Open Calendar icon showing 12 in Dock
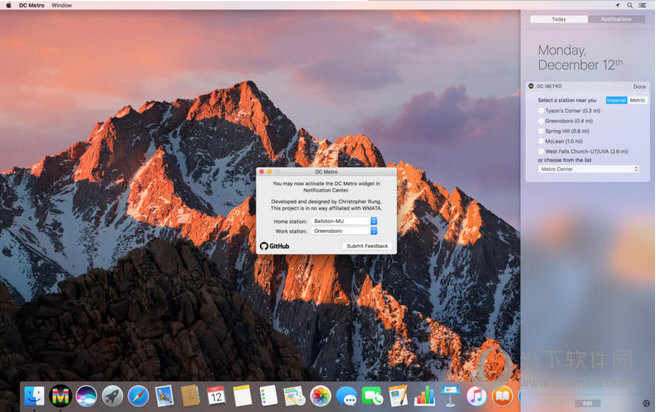Screen dimensions: 656x412 click(216, 396)
